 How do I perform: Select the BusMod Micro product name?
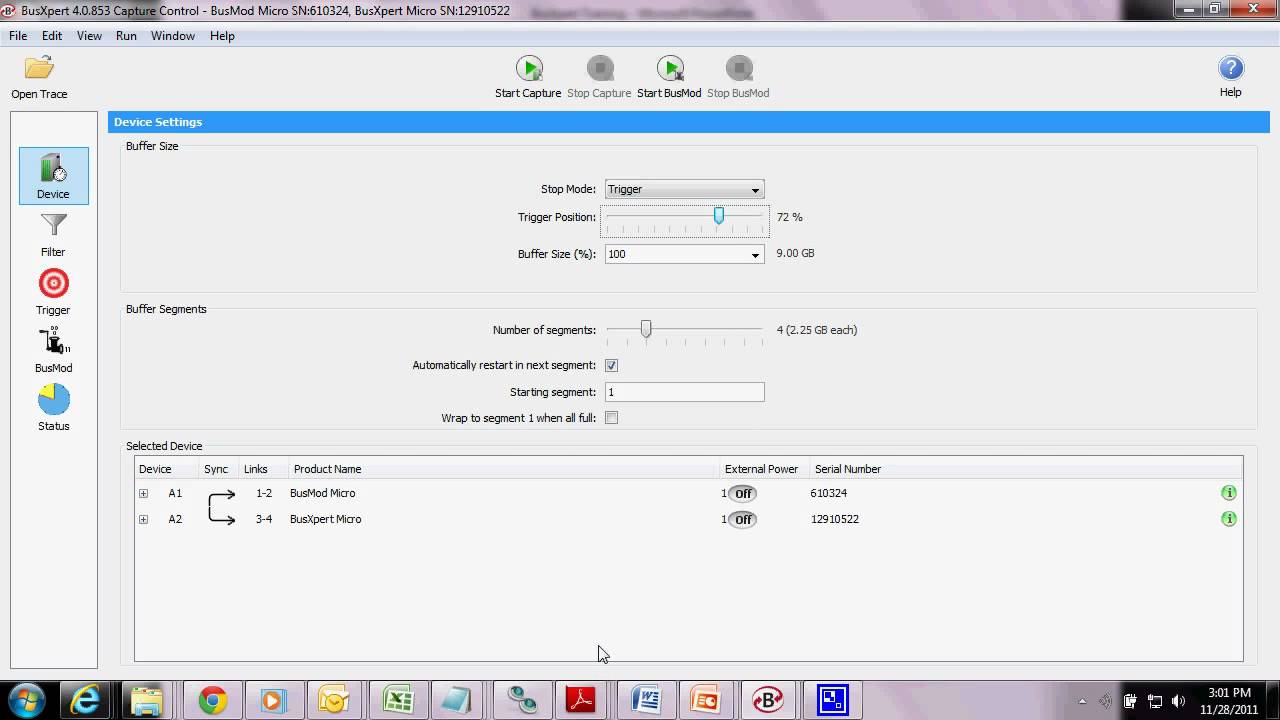point(322,493)
